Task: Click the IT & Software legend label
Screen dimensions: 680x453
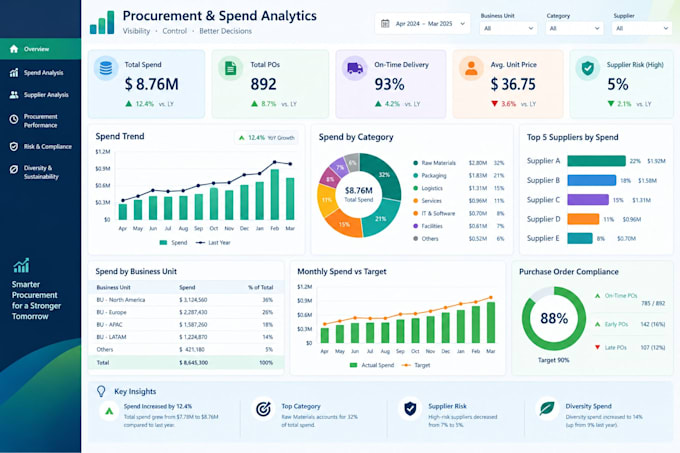Action: pos(438,213)
